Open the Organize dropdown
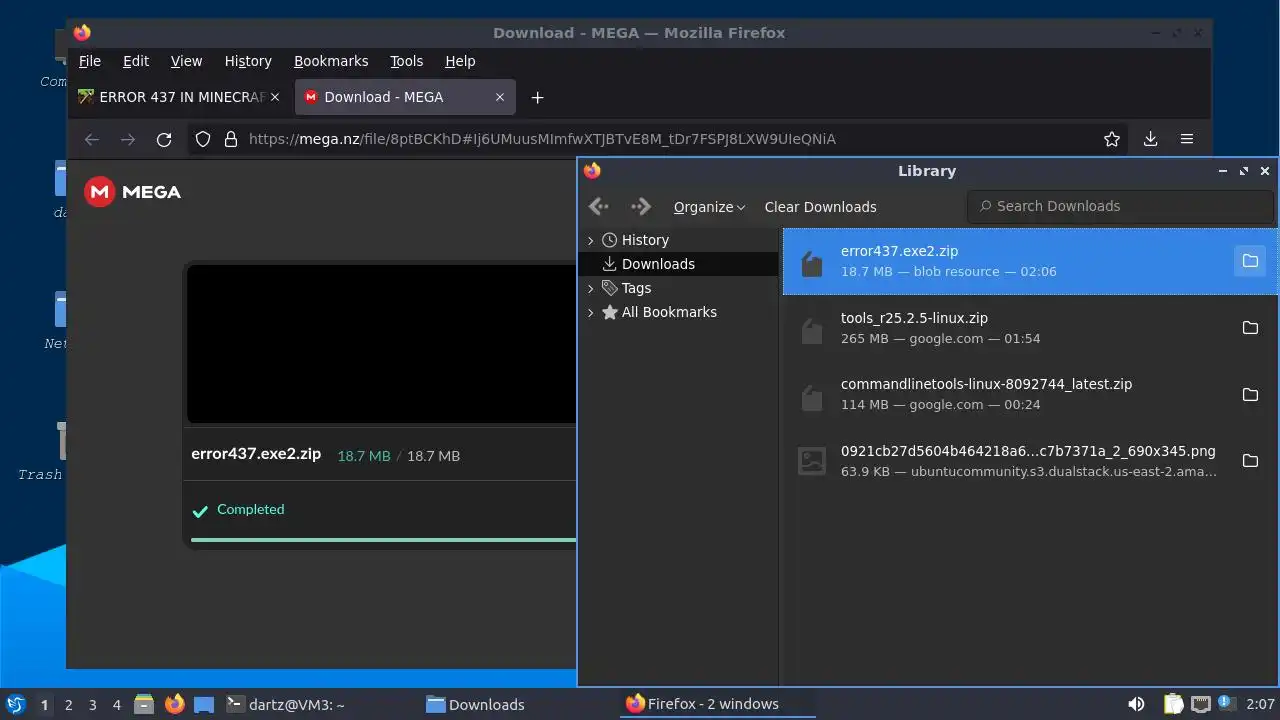This screenshot has height=720, width=1280. [x=709, y=207]
